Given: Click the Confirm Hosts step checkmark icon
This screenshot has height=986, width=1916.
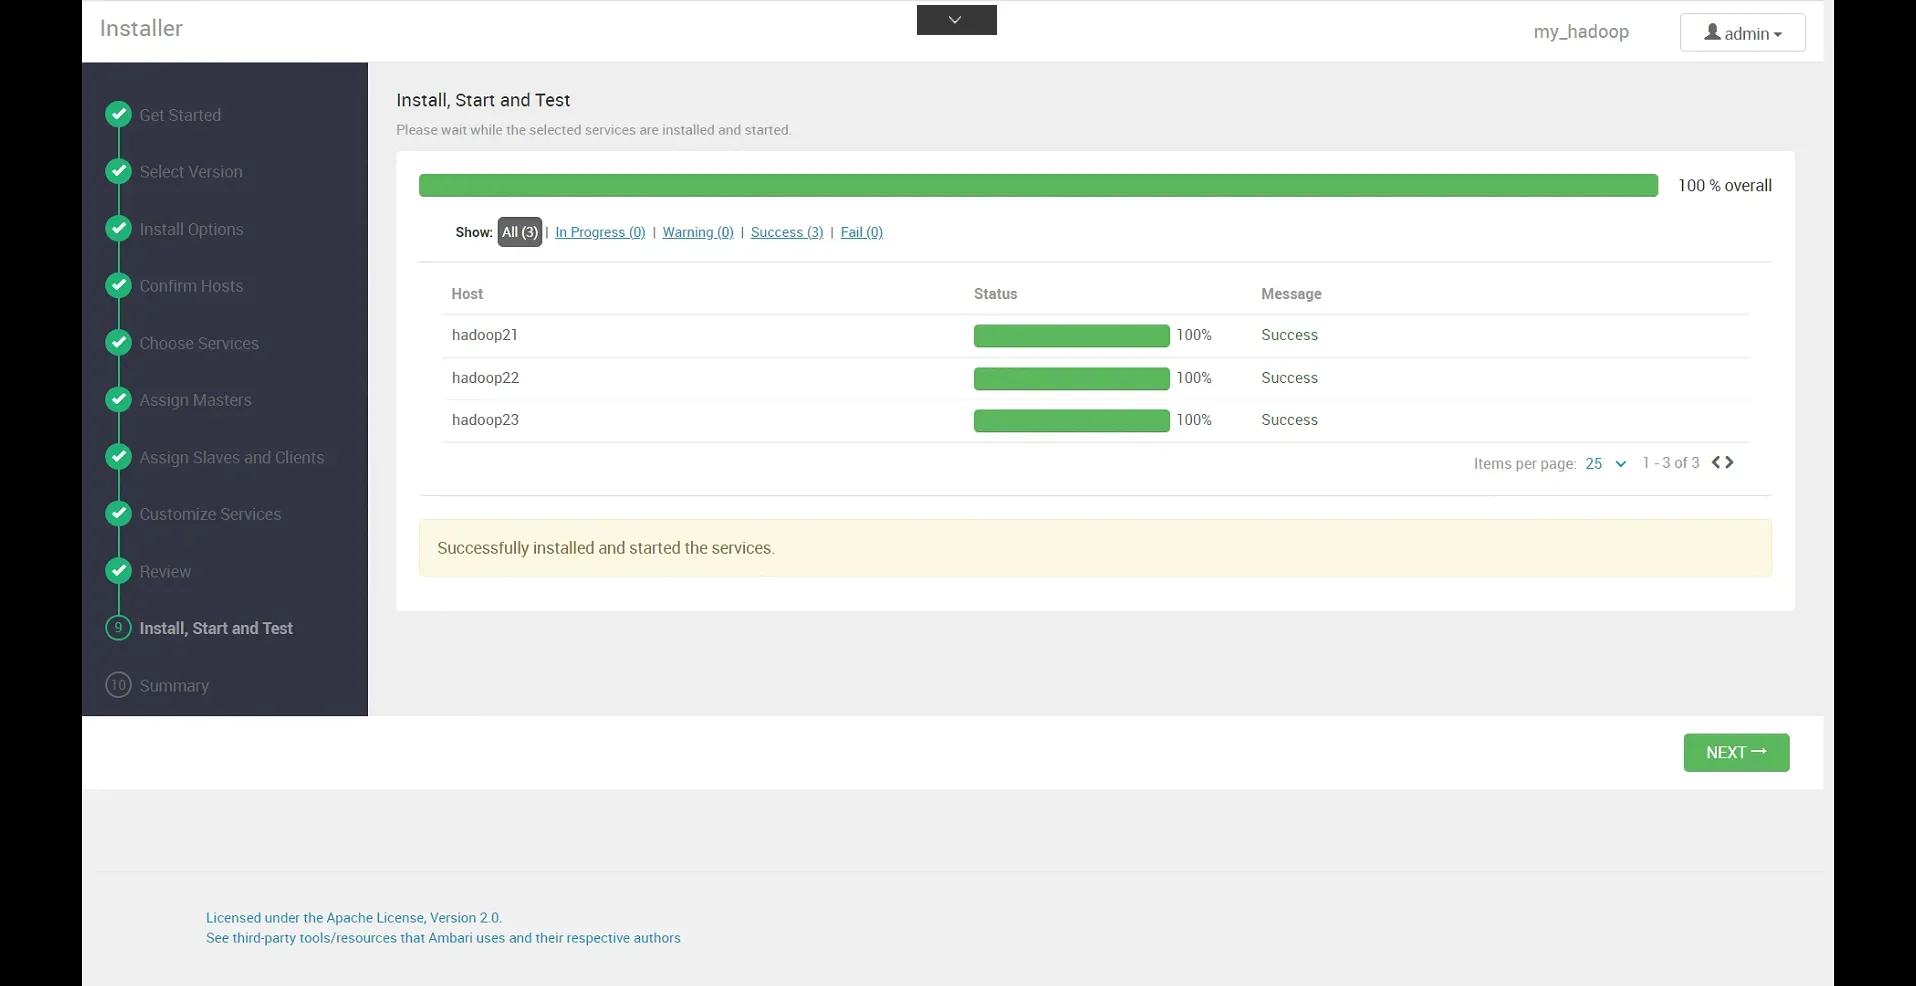Looking at the screenshot, I should pyautogui.click(x=118, y=285).
